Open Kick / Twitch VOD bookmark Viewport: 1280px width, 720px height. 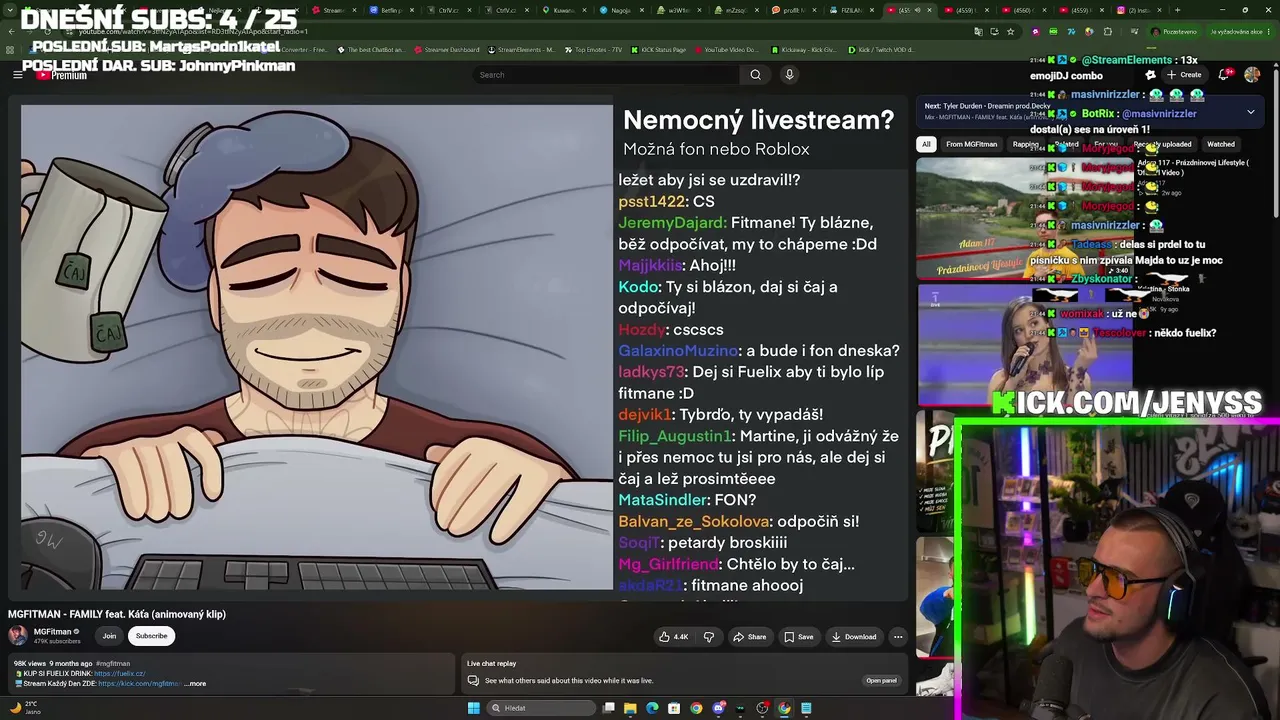(881, 49)
